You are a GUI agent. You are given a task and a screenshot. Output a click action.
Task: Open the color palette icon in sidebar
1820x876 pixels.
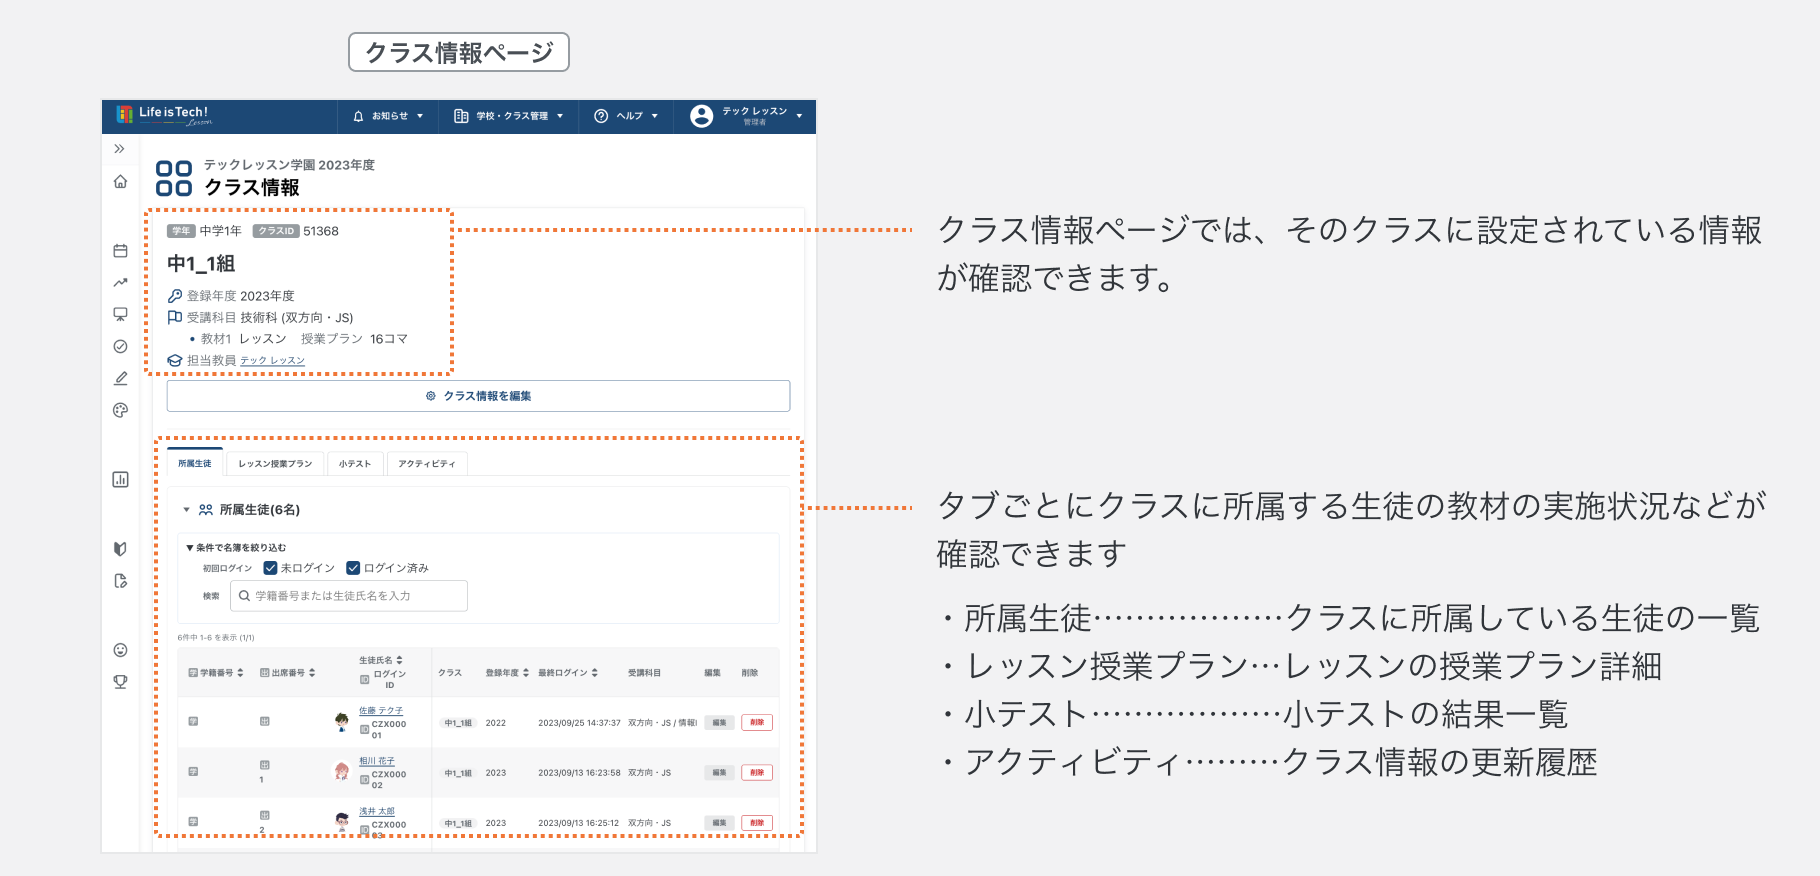(120, 410)
